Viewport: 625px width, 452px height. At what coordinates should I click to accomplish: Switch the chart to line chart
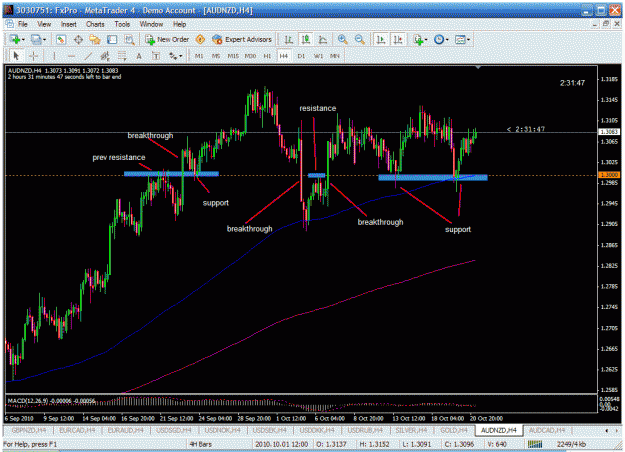323,39
